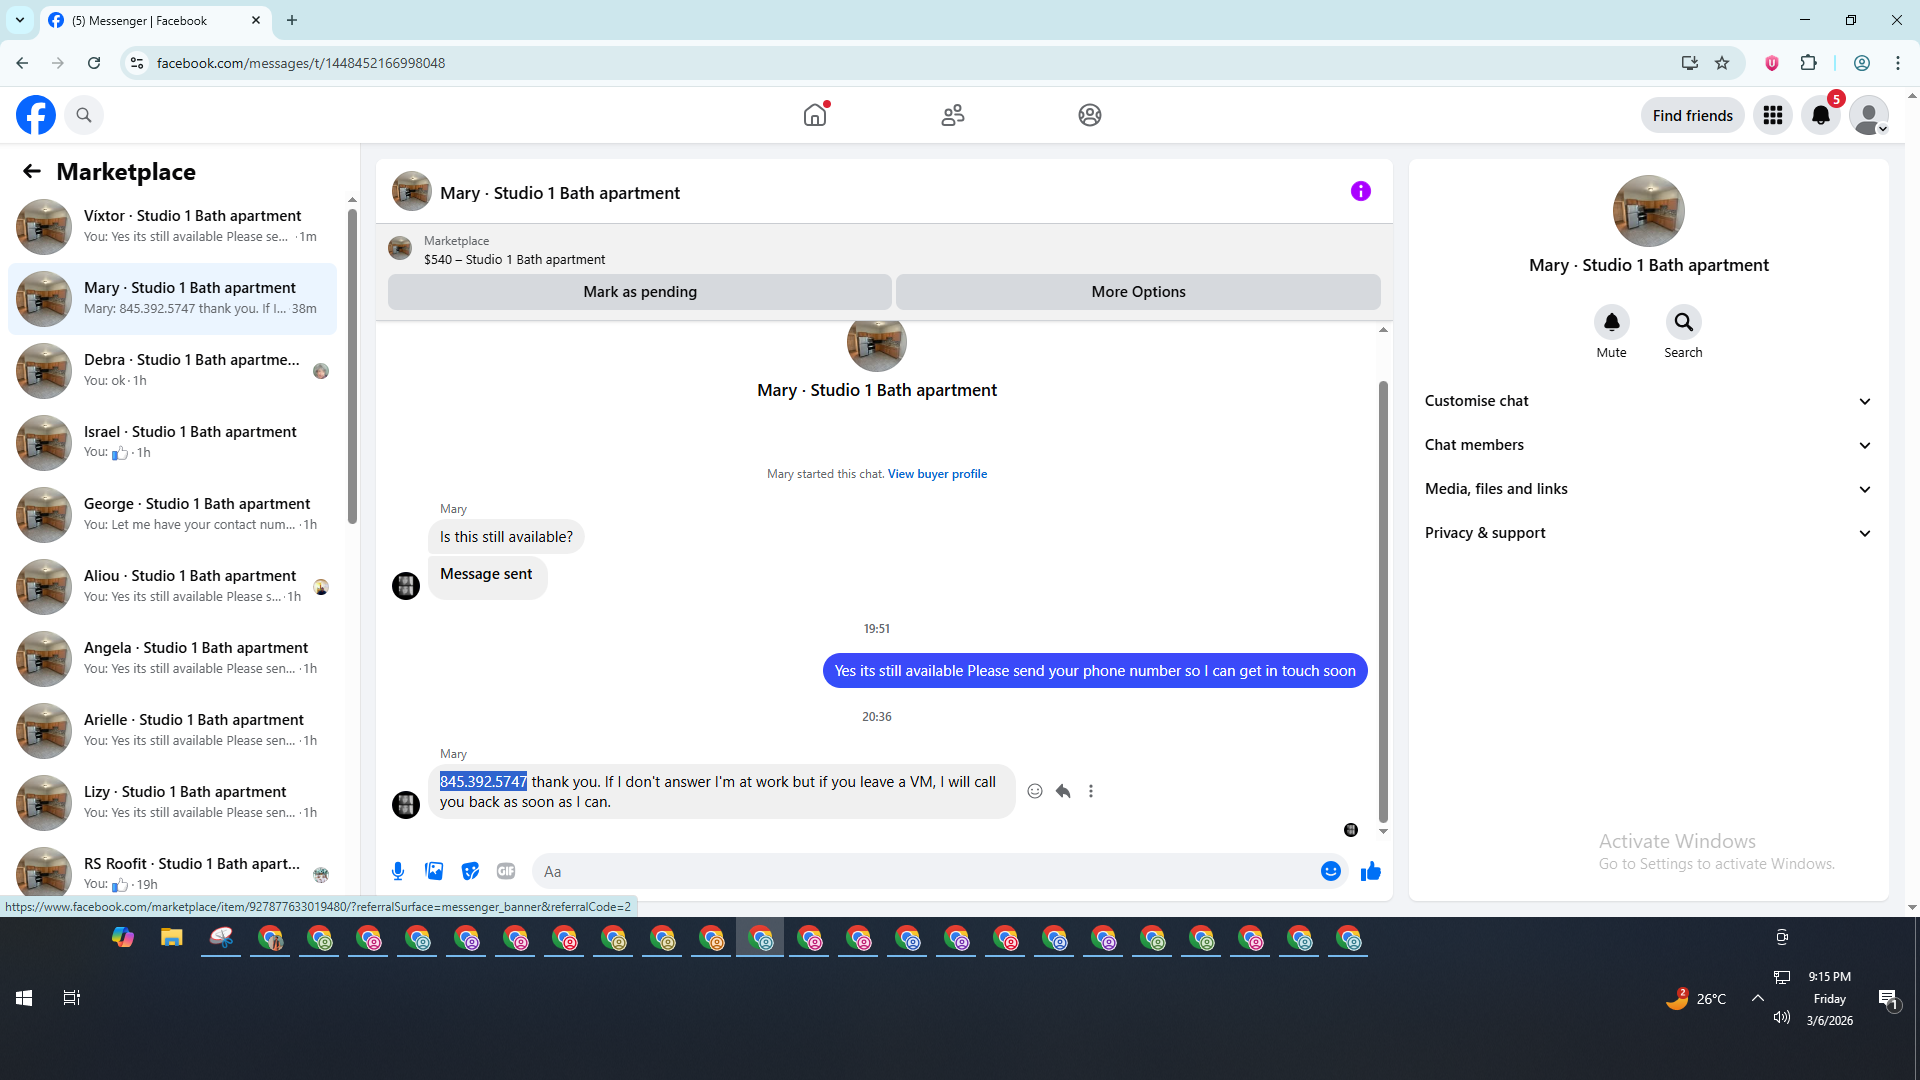Open Facebook notifications bell
This screenshot has width=1920, height=1080.
[x=1820, y=115]
